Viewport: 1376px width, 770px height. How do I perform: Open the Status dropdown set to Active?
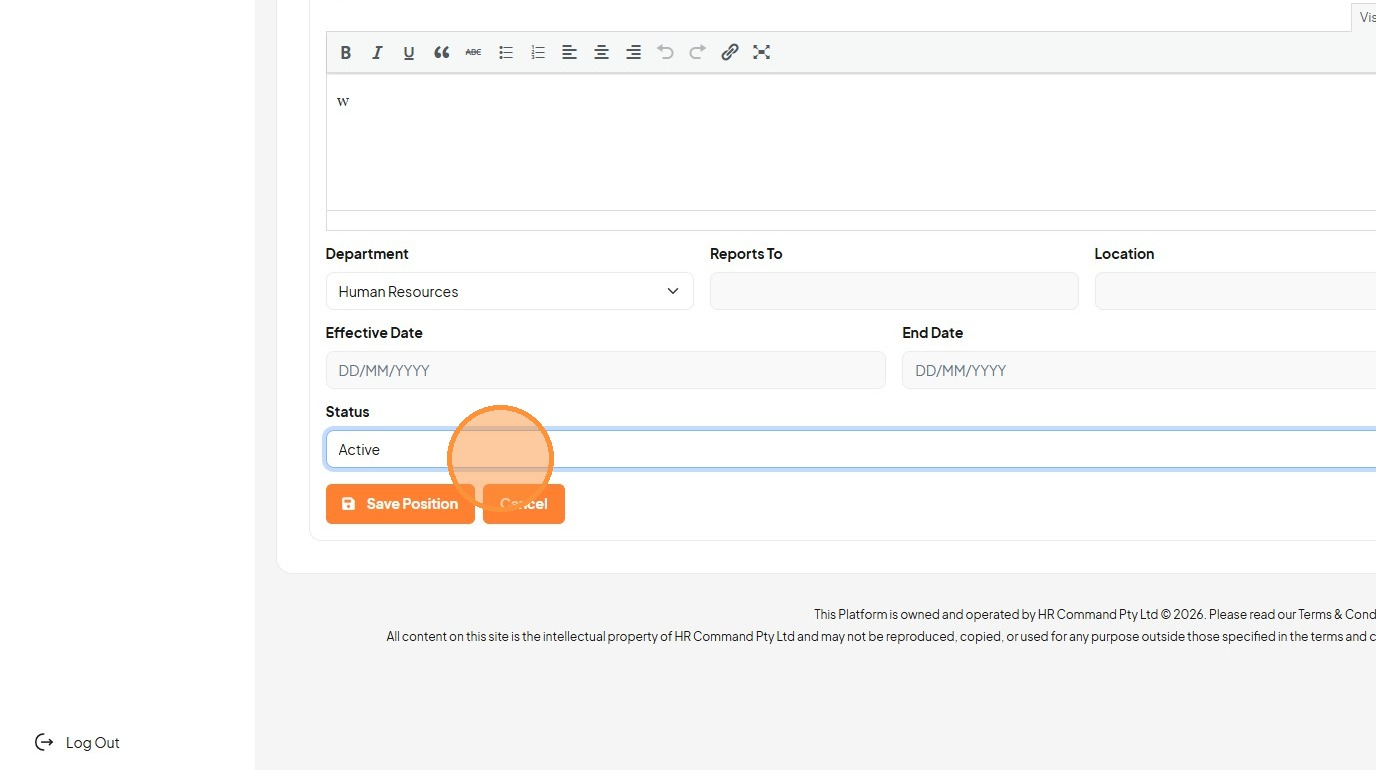pos(851,450)
